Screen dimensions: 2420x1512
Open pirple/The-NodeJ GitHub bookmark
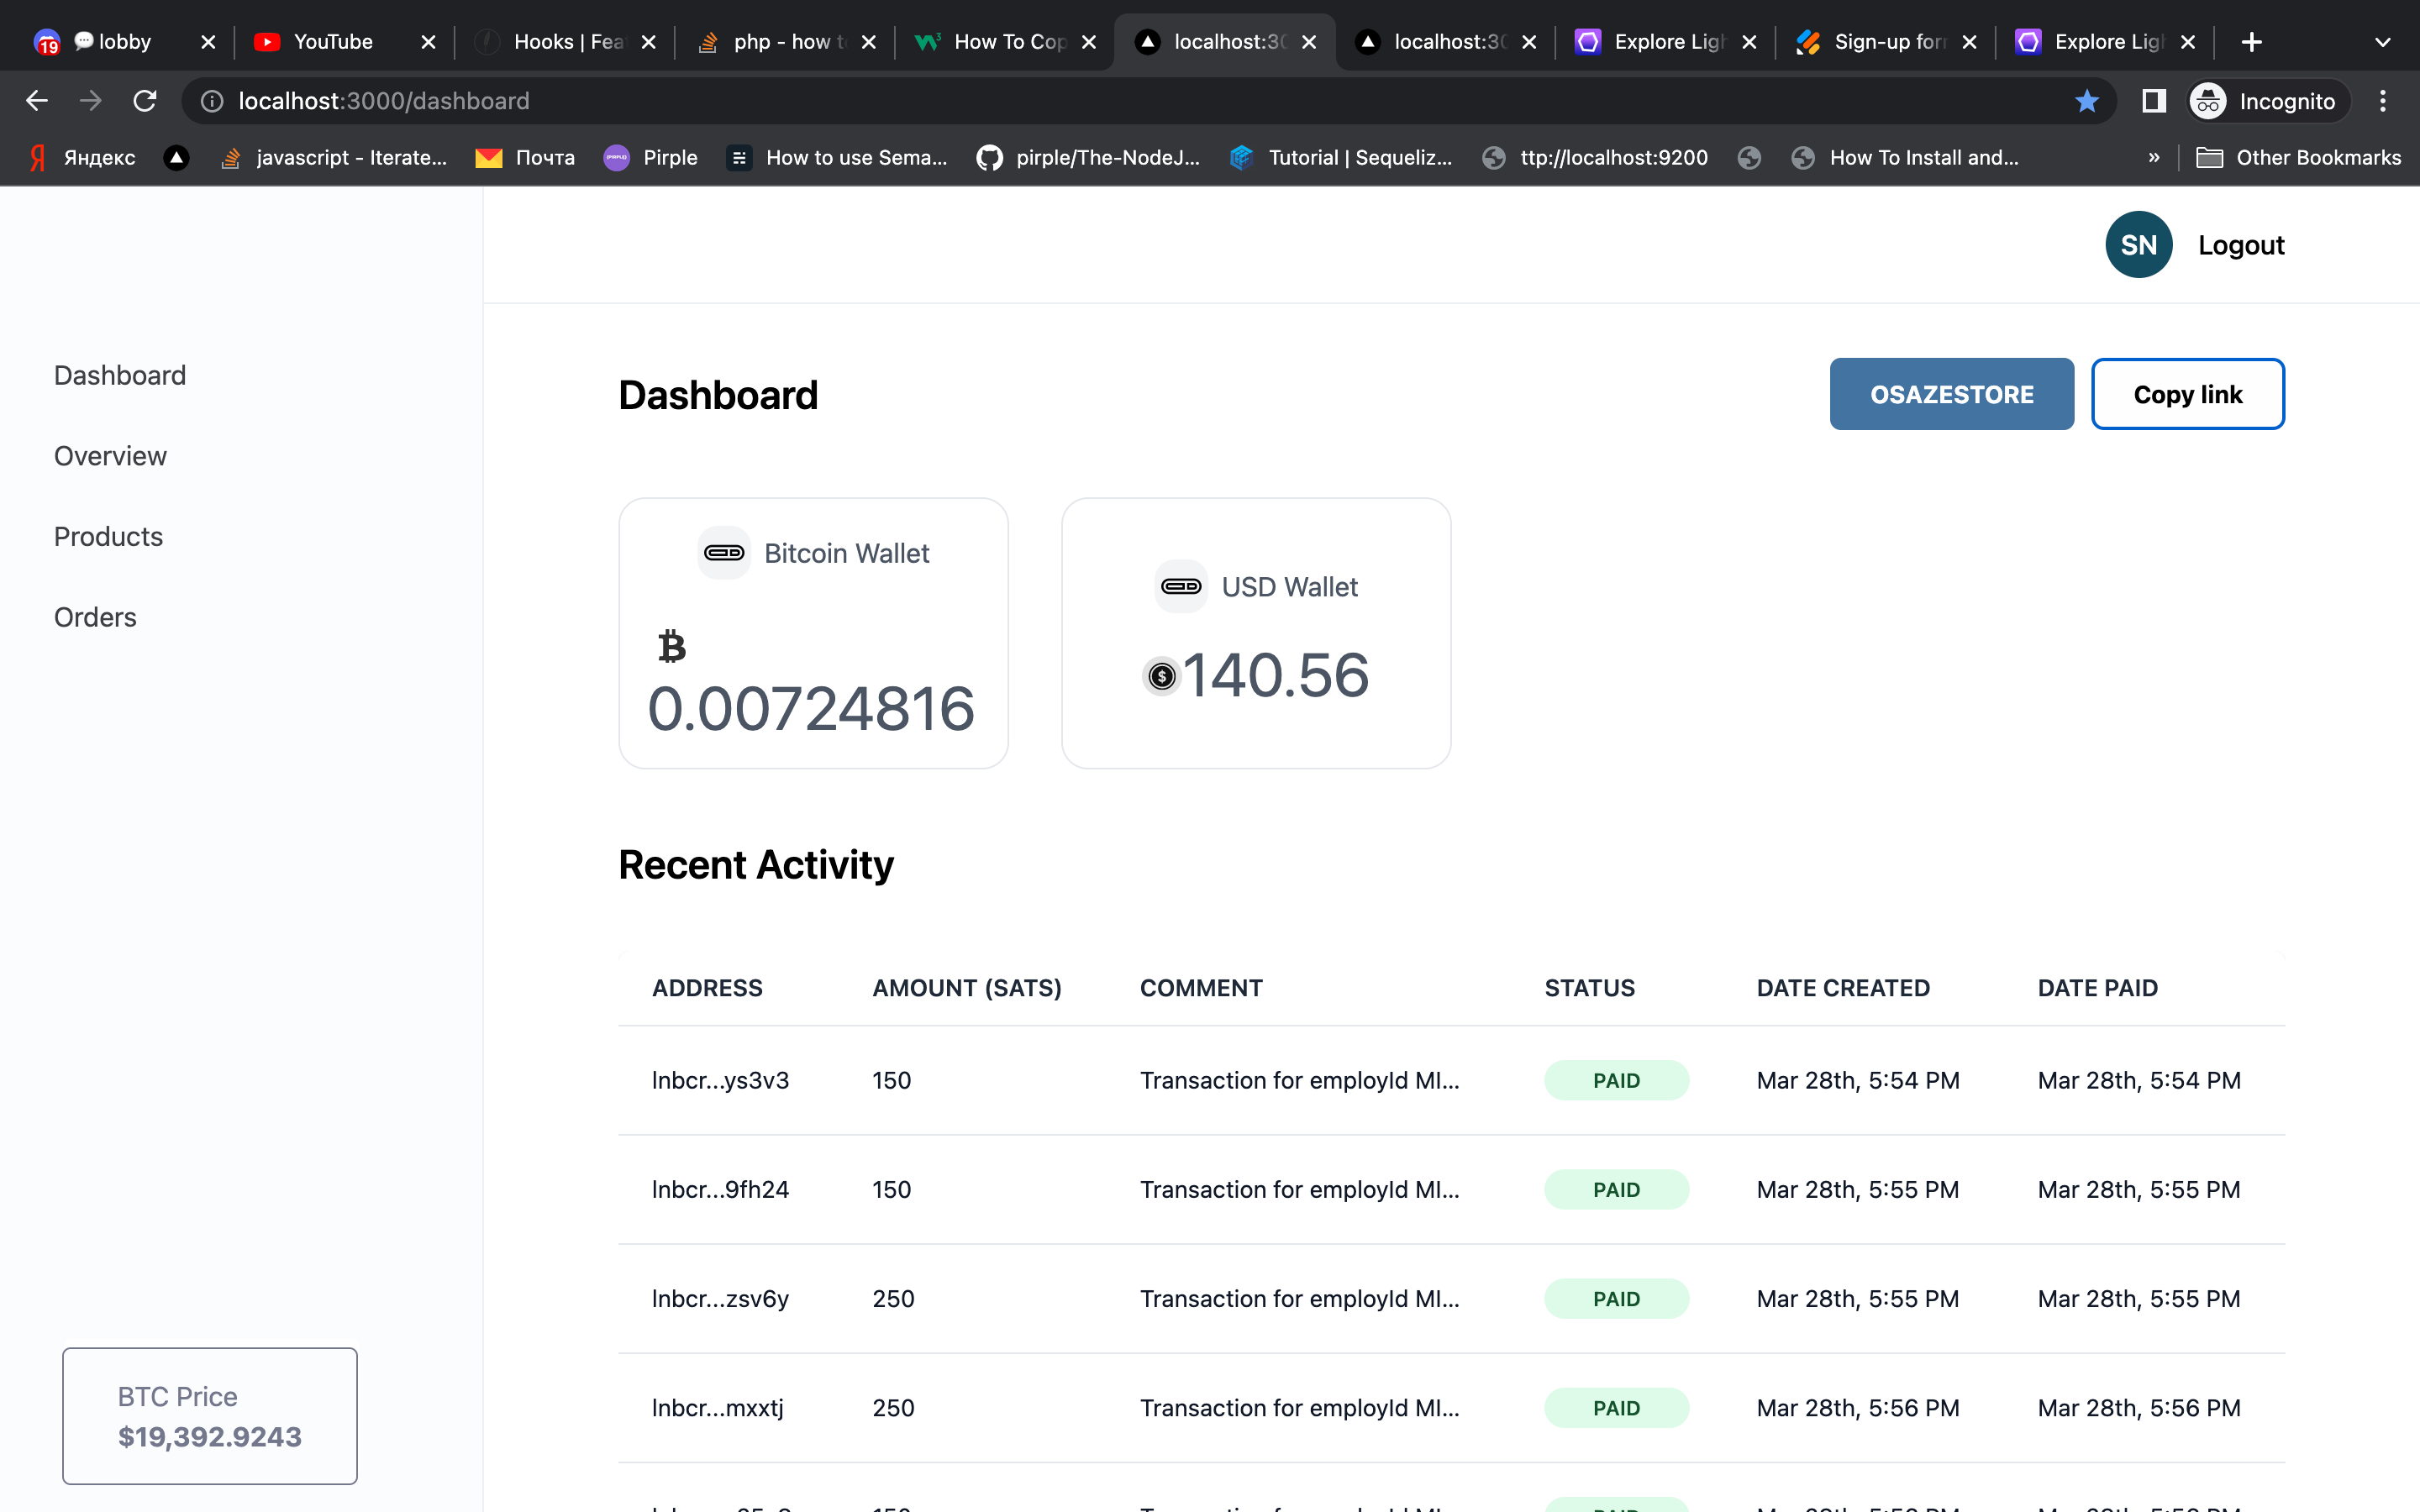(x=1088, y=158)
